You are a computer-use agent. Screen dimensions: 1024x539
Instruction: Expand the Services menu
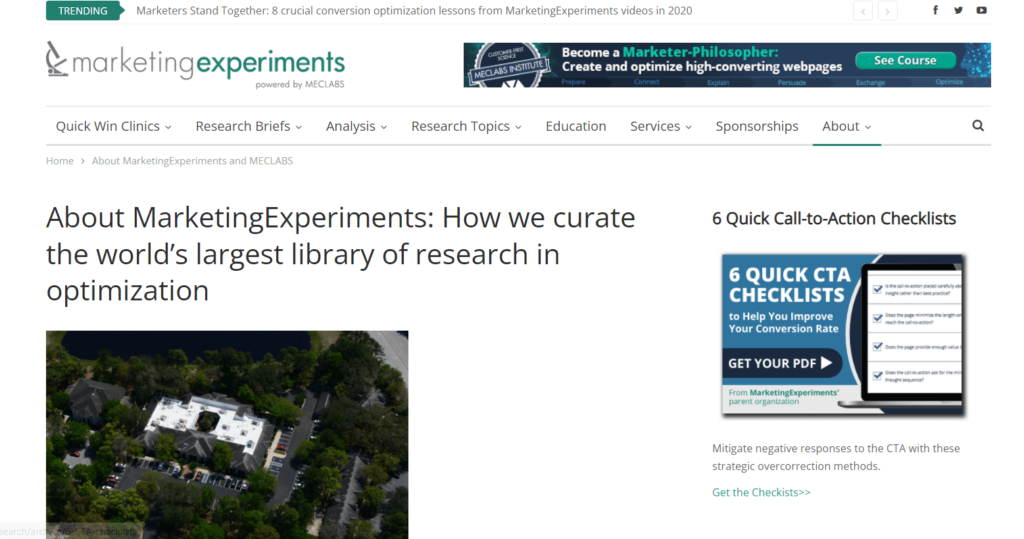(661, 126)
